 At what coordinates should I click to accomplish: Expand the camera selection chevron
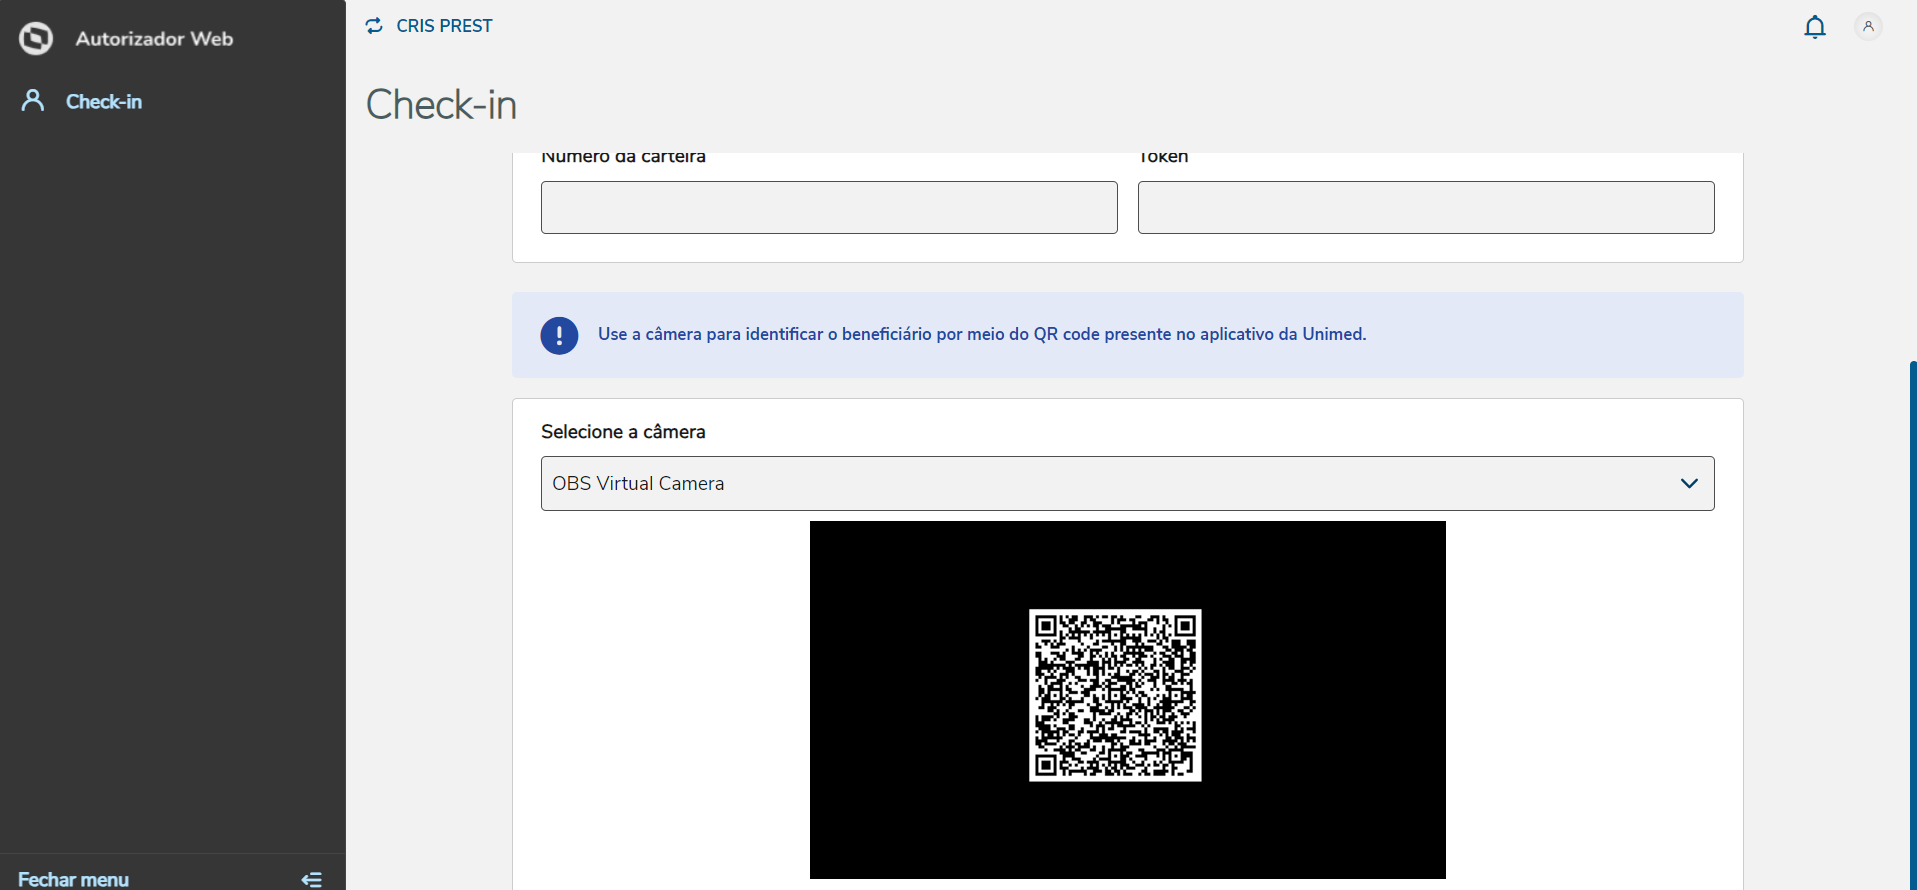point(1689,484)
